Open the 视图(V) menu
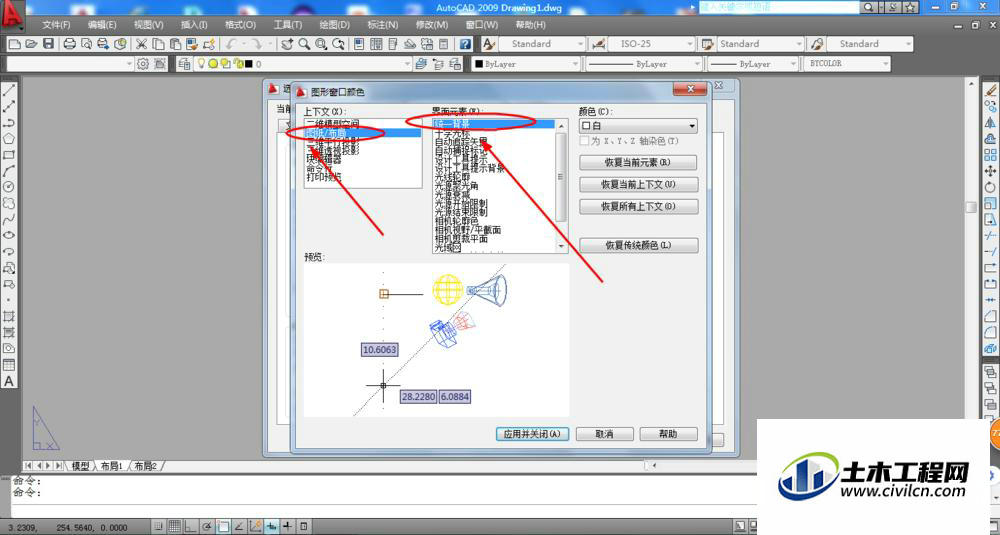 pos(149,25)
